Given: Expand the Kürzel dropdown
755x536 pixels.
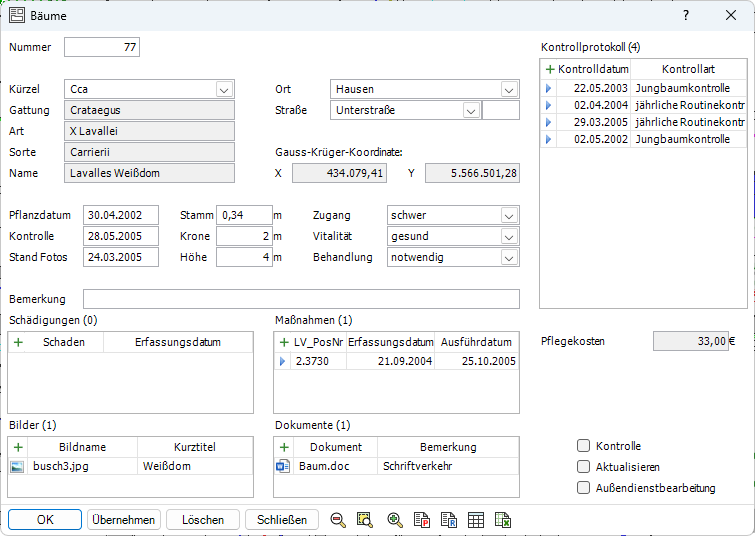Looking at the screenshot, I should tap(224, 89).
